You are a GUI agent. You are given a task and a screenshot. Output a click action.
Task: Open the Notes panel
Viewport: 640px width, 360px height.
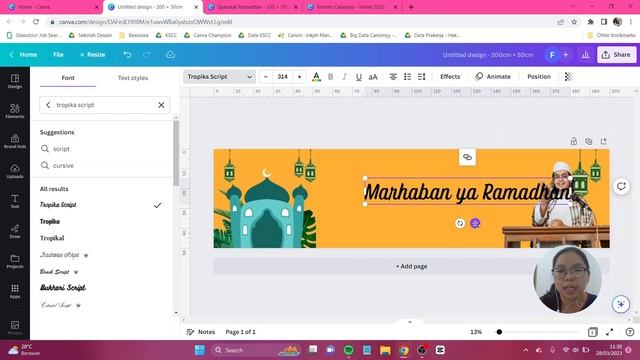pyautogui.click(x=200, y=332)
